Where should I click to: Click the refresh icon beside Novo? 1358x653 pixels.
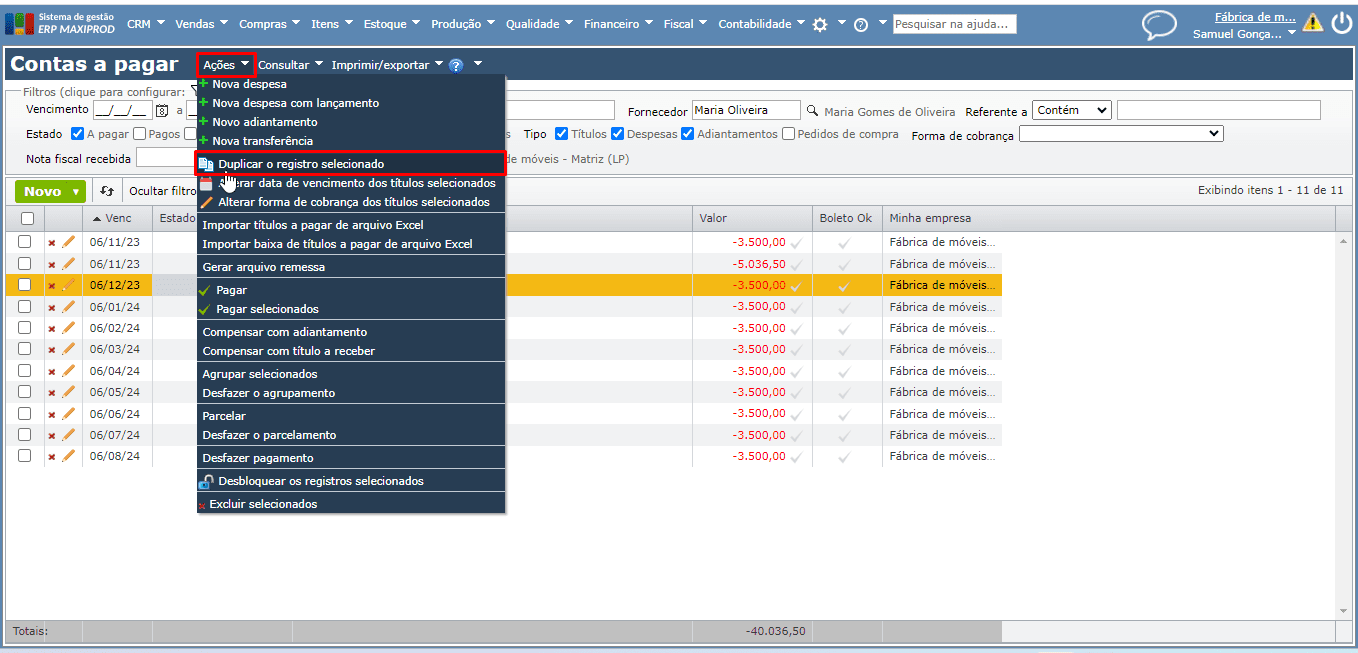(107, 191)
